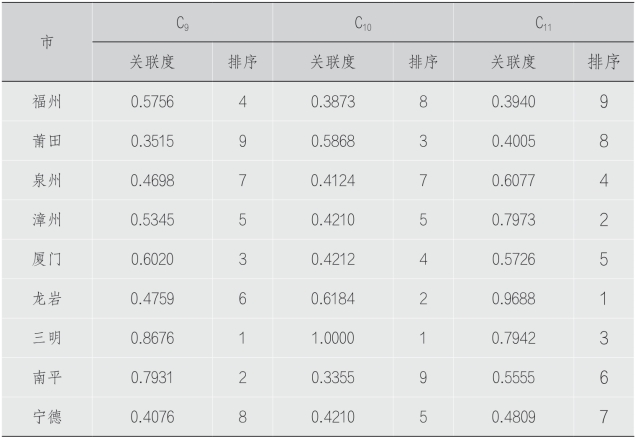Viewport: 635px width, 439px height.
Task: Click the 排序 subheader under C11
Action: [x=603, y=62]
